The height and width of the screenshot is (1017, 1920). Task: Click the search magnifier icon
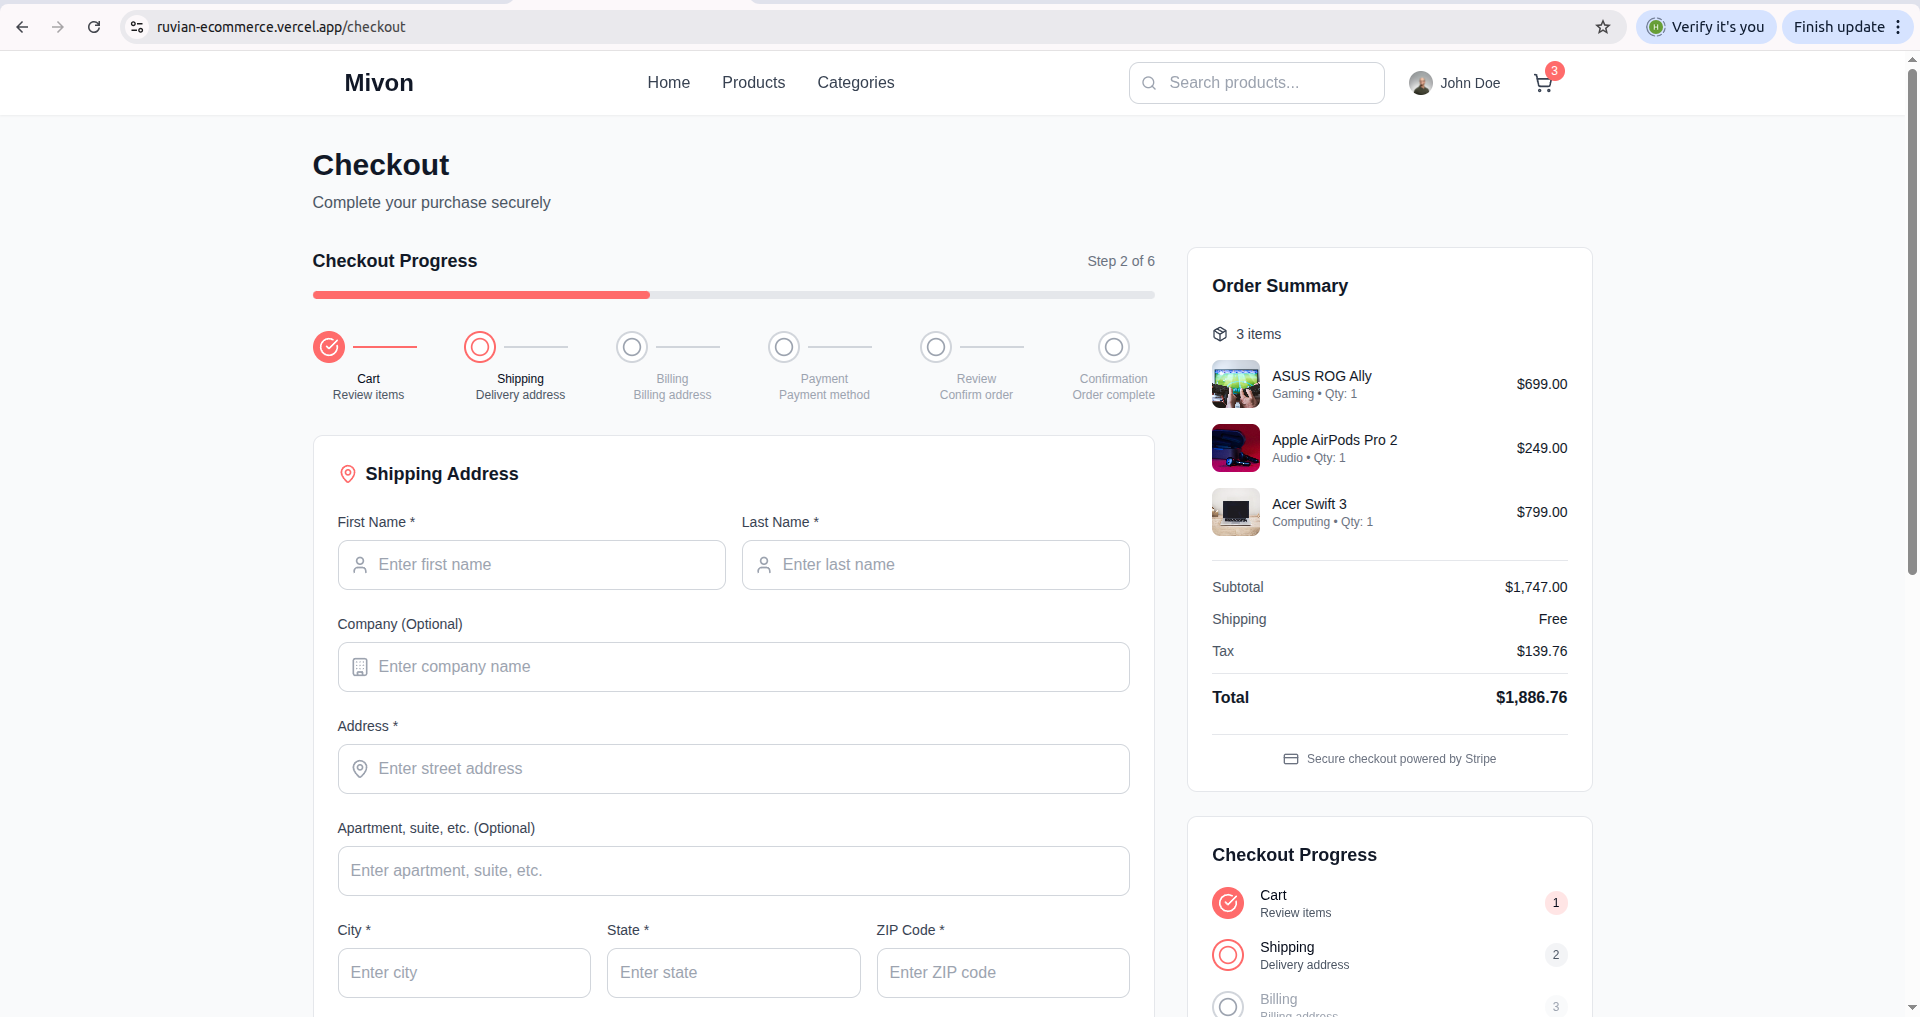[1149, 83]
